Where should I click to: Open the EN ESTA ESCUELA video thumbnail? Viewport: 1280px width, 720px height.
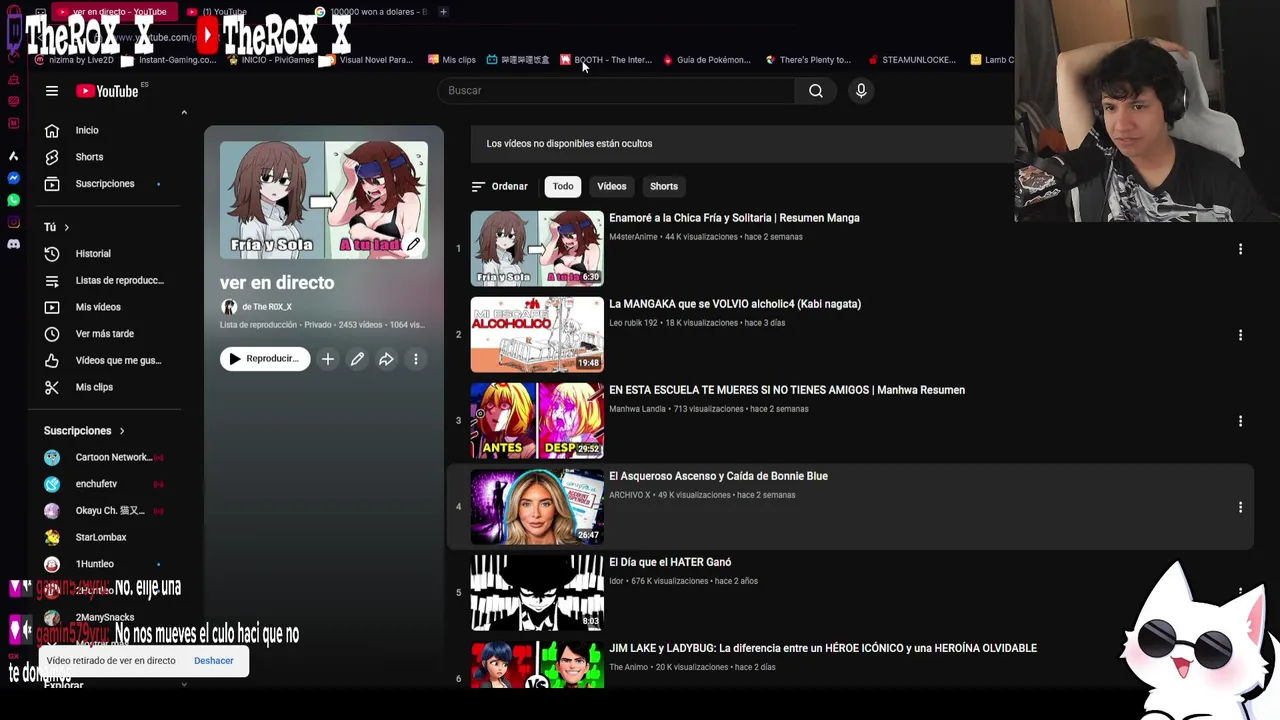pos(537,420)
